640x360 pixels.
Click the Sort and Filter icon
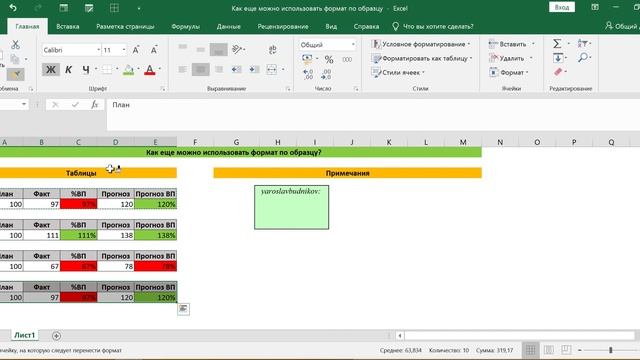coord(582,43)
